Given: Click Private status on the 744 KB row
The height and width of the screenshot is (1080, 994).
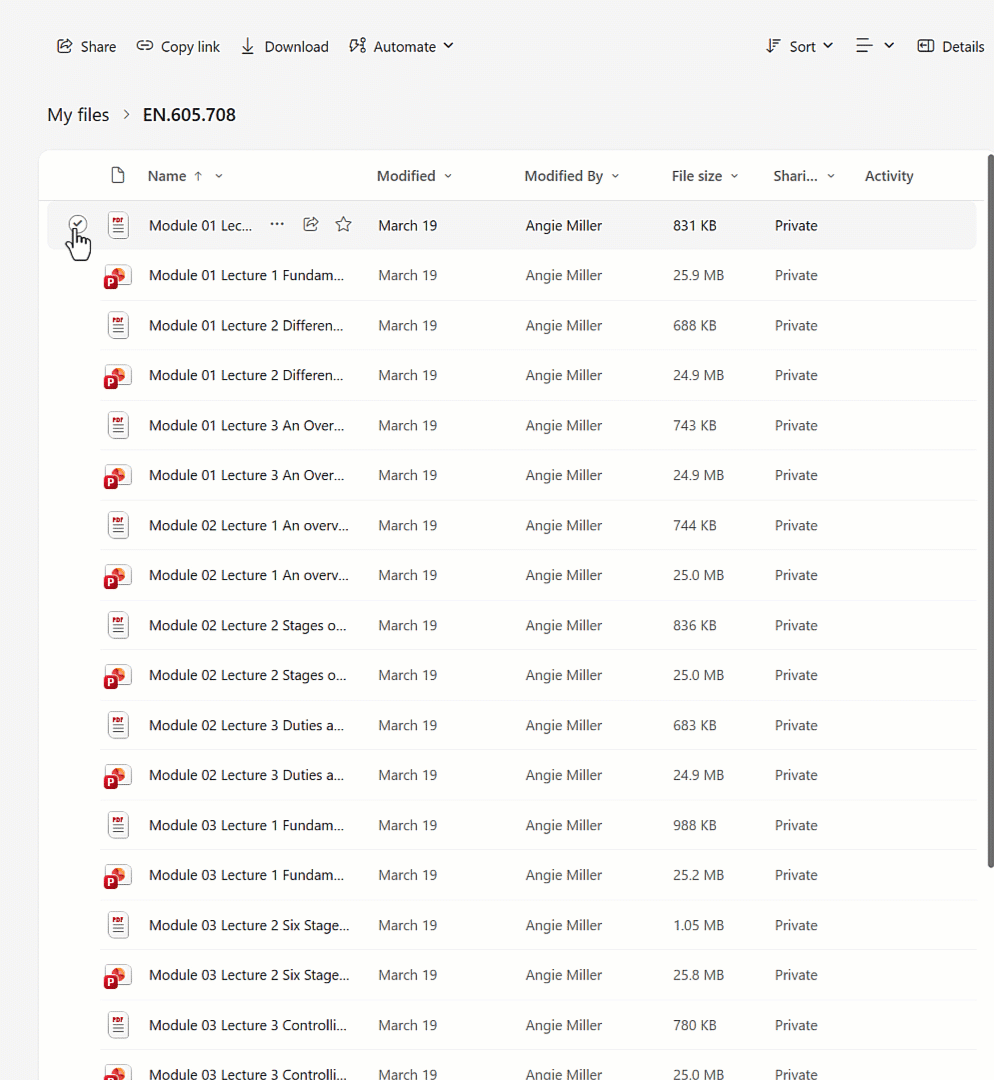Looking at the screenshot, I should [x=796, y=526].
